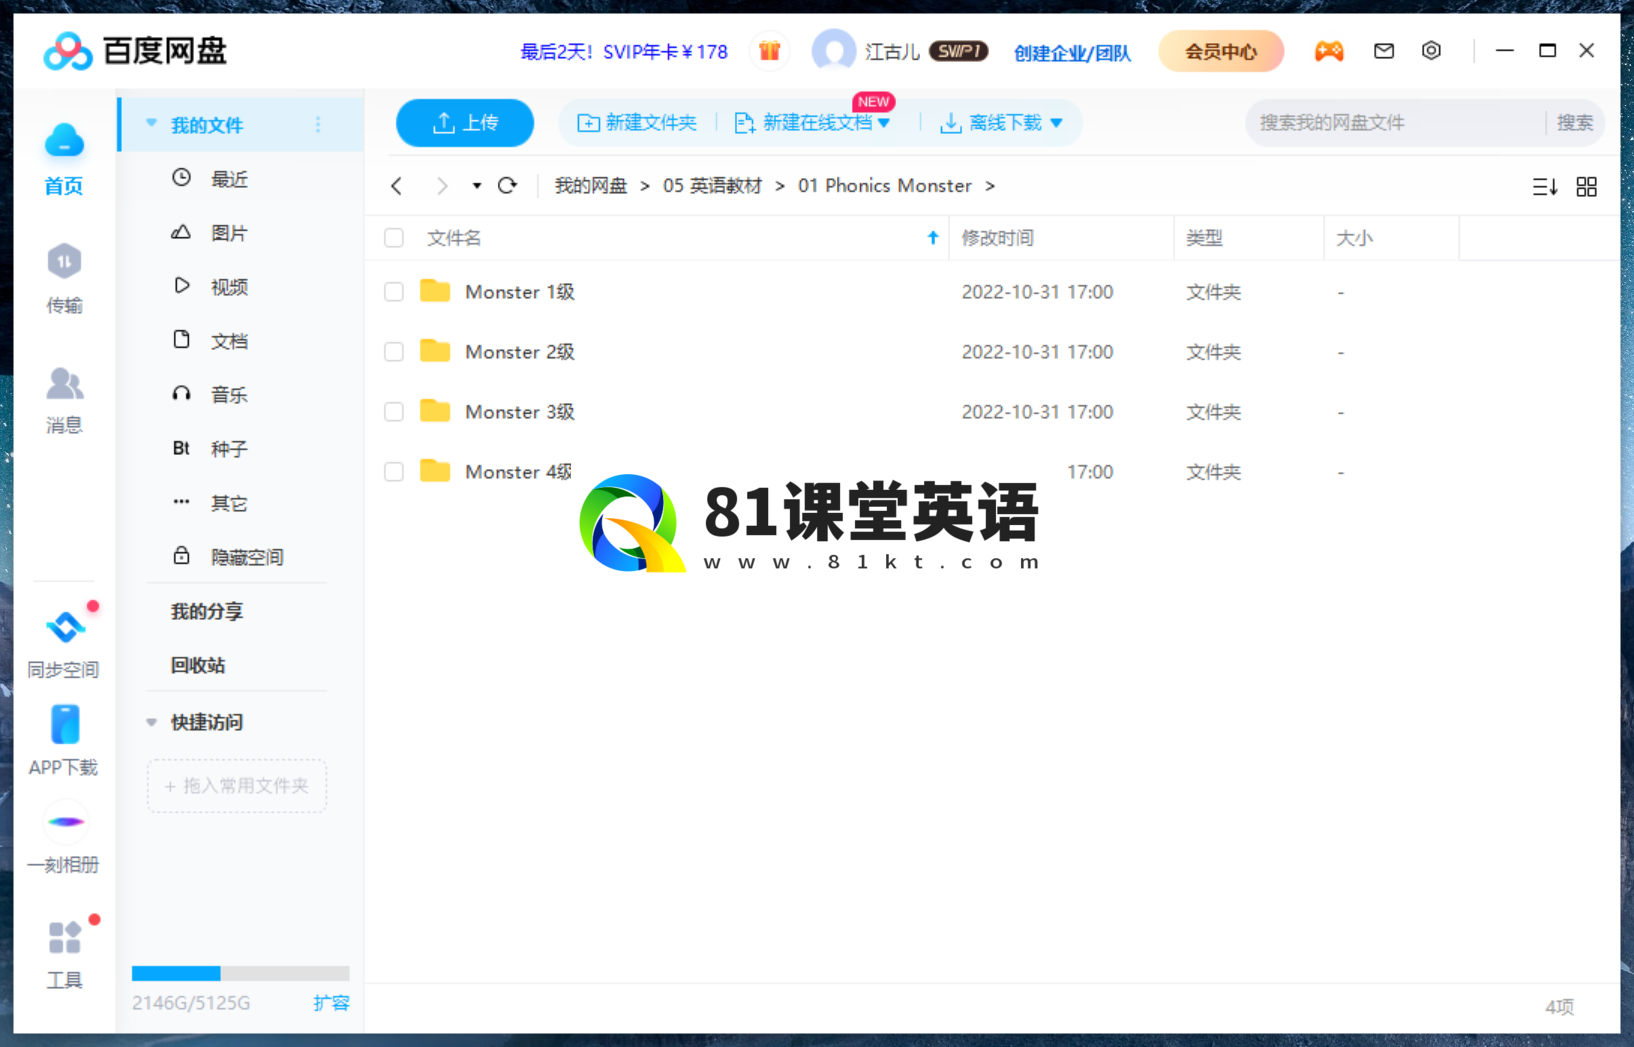Click the Monster 1级 folder icon
Viewport: 1634px width, 1047px height.
(x=435, y=291)
